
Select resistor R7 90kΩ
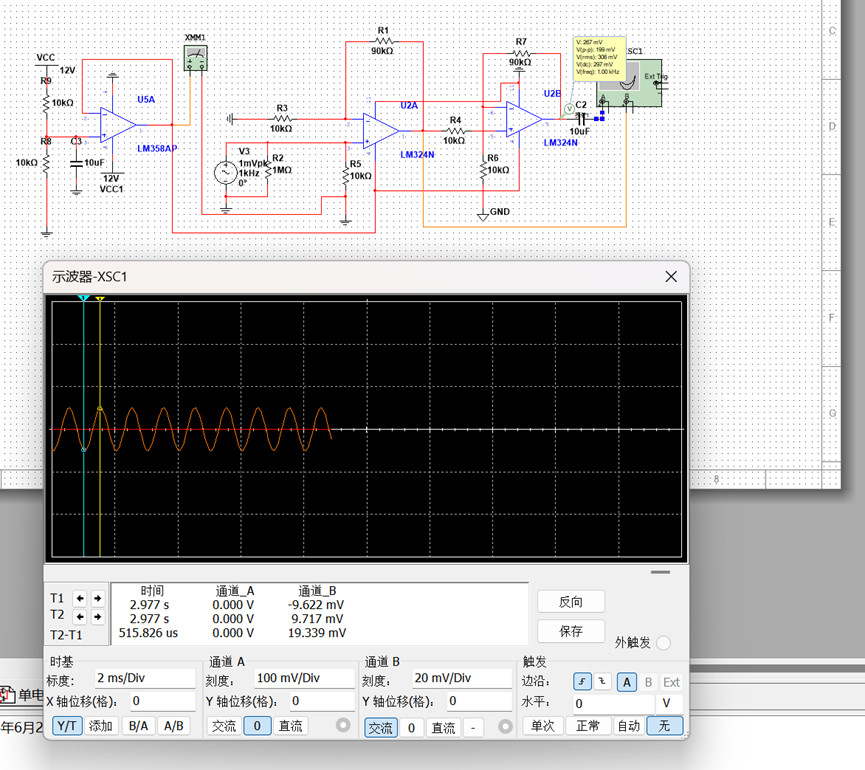(x=521, y=54)
